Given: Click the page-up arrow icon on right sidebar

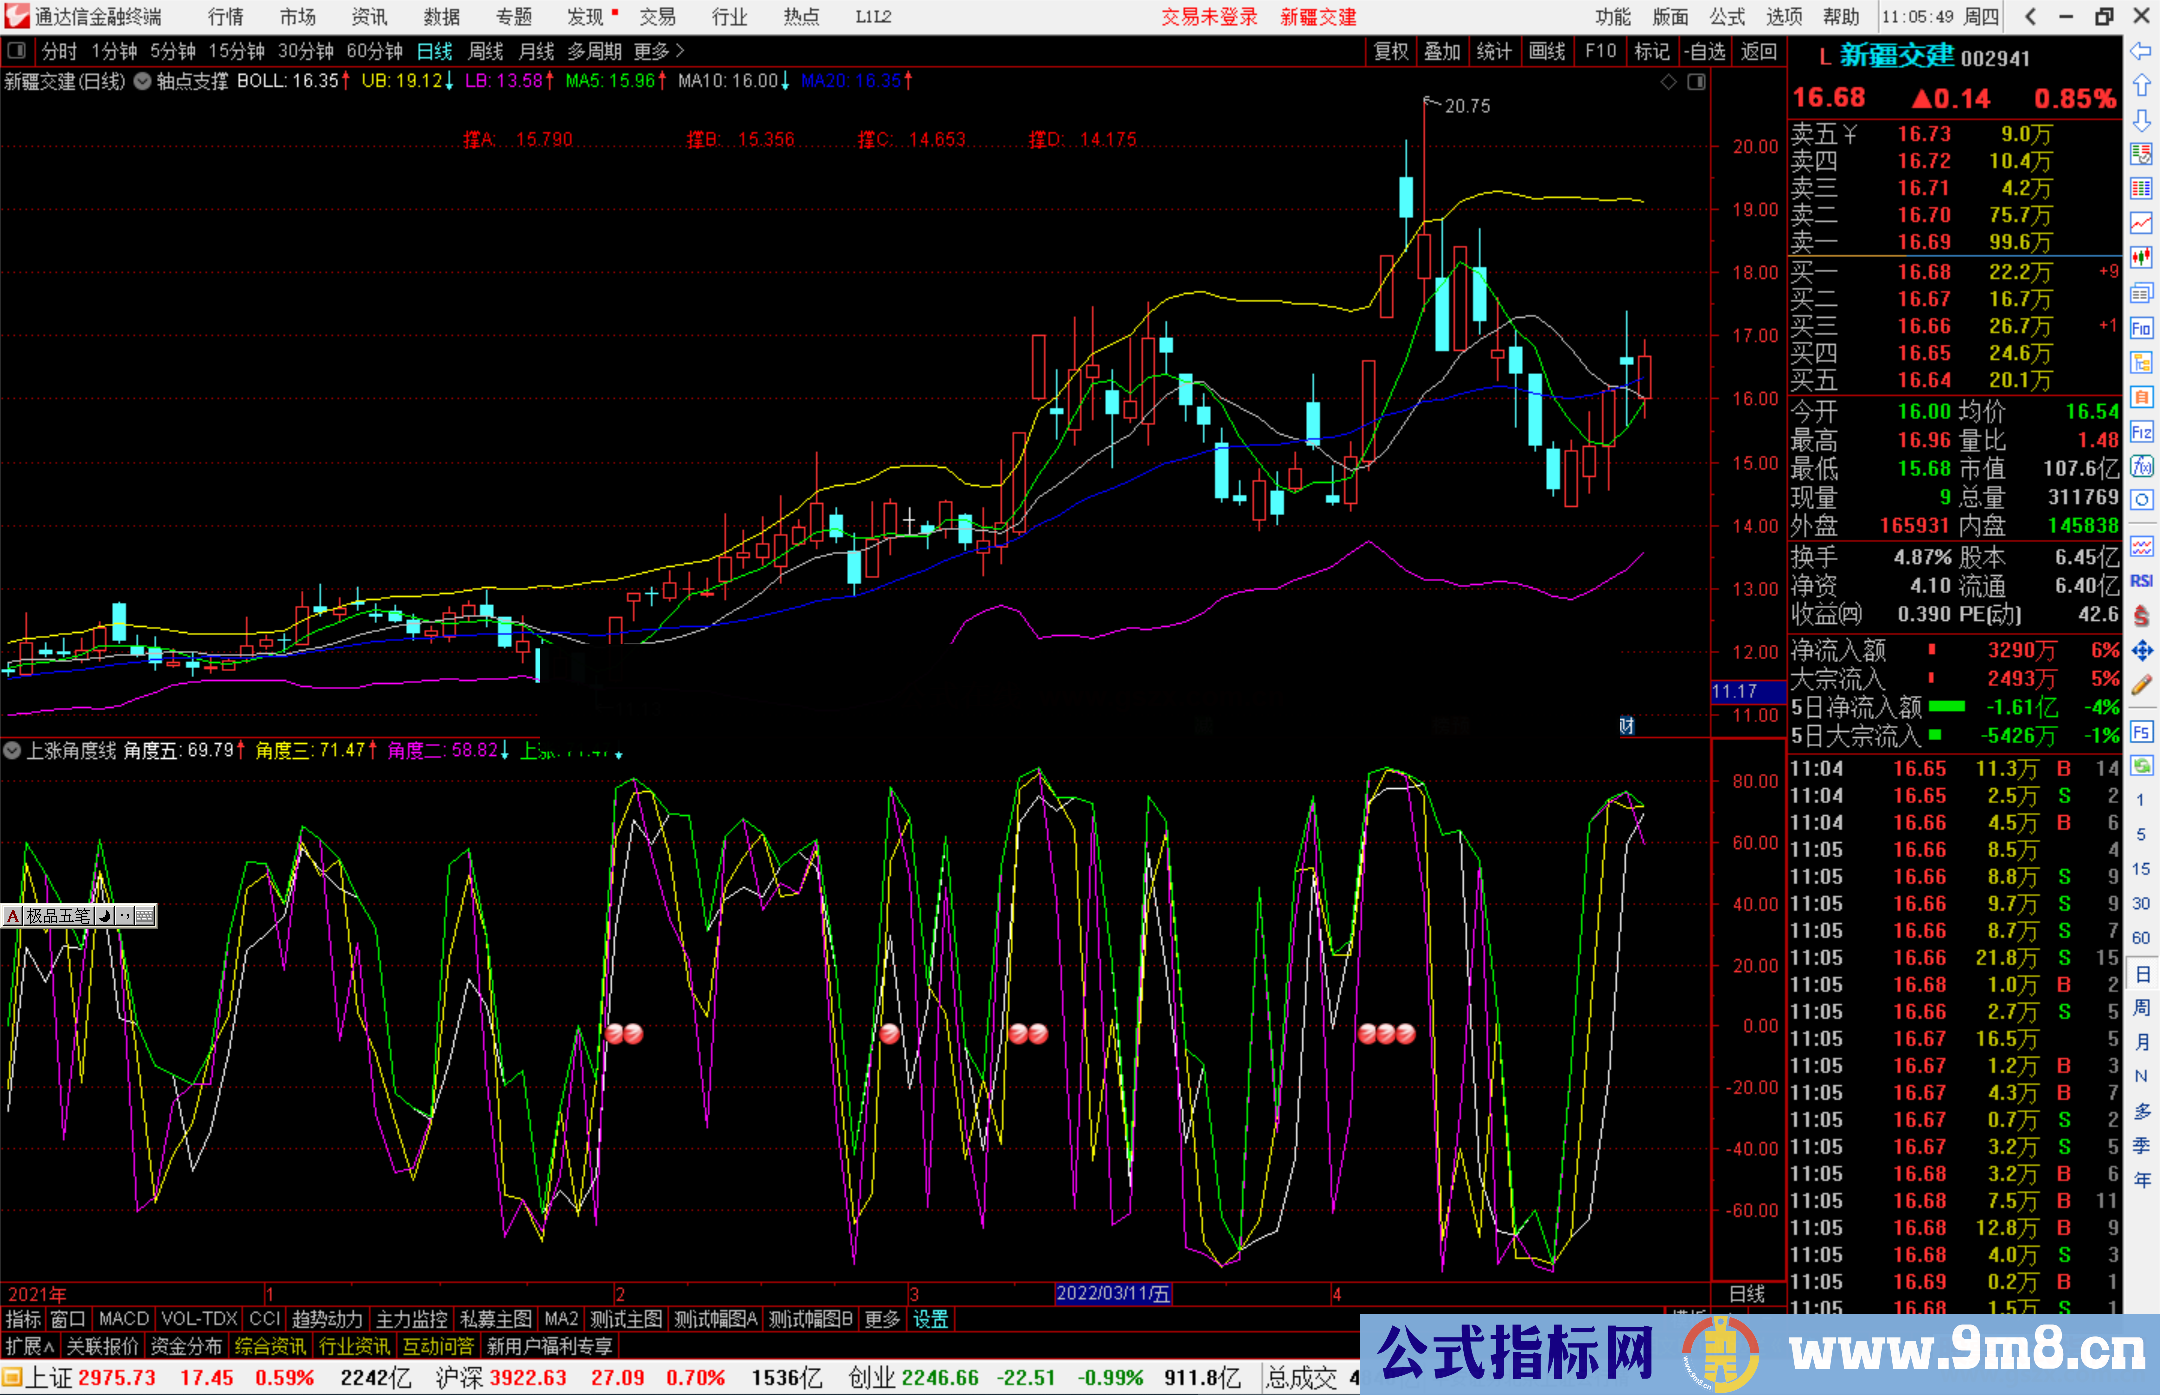Looking at the screenshot, I should 2142,86.
